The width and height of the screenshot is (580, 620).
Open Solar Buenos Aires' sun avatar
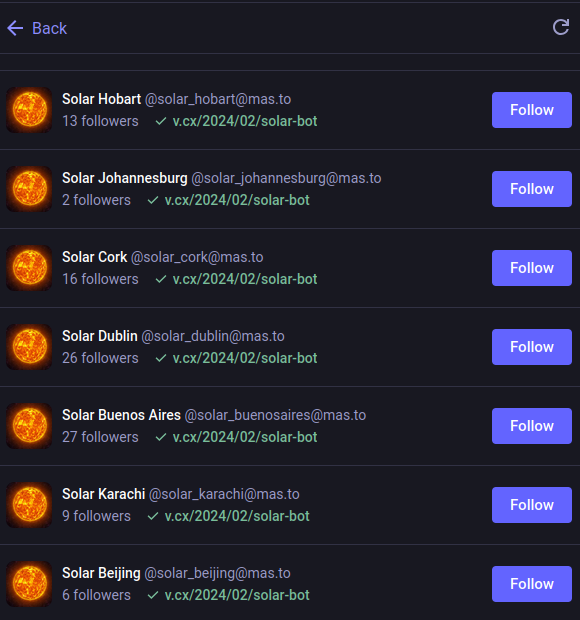click(x=29, y=426)
